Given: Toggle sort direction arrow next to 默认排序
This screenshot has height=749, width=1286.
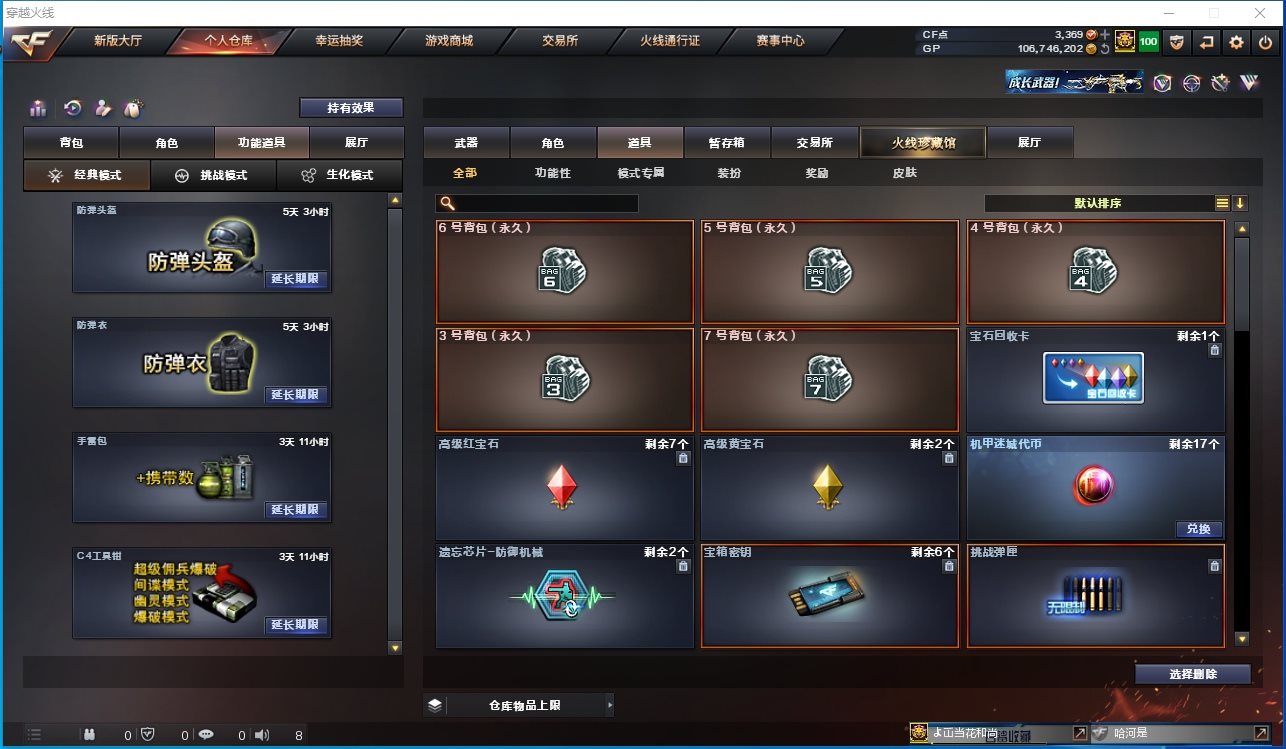Looking at the screenshot, I should (1240, 203).
